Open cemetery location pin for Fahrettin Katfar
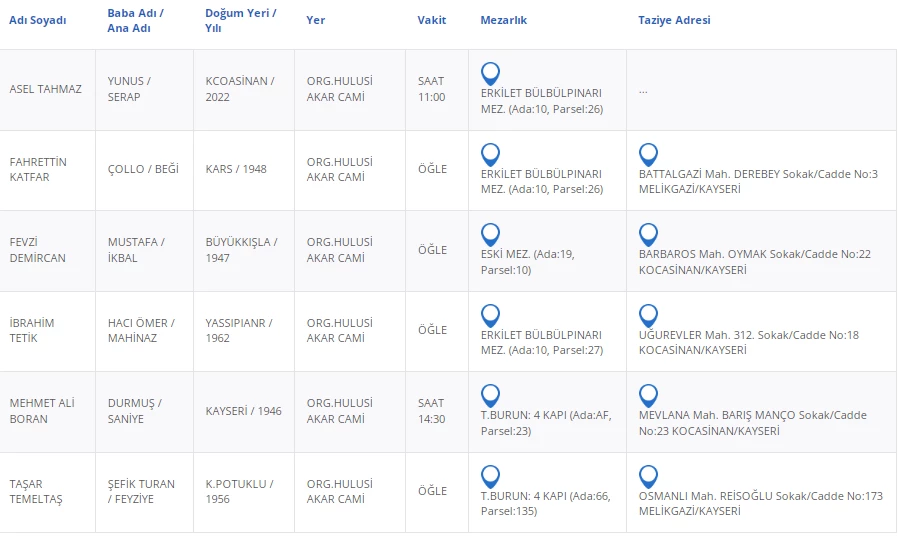This screenshot has width=898, height=537. [x=490, y=154]
